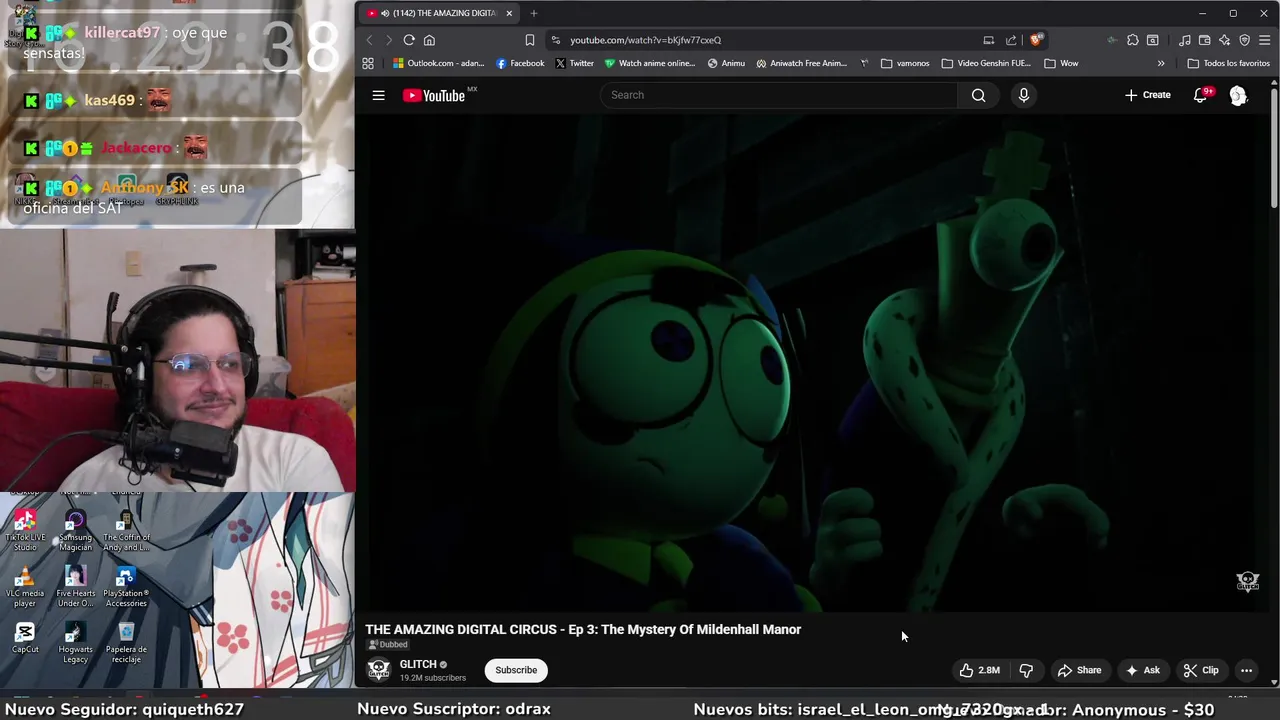Share the page from address bar icon
The image size is (1280, 720).
(1011, 40)
